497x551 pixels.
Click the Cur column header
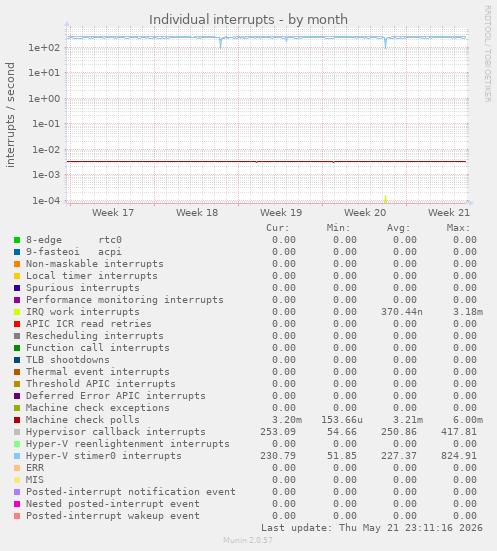pyautogui.click(x=278, y=228)
